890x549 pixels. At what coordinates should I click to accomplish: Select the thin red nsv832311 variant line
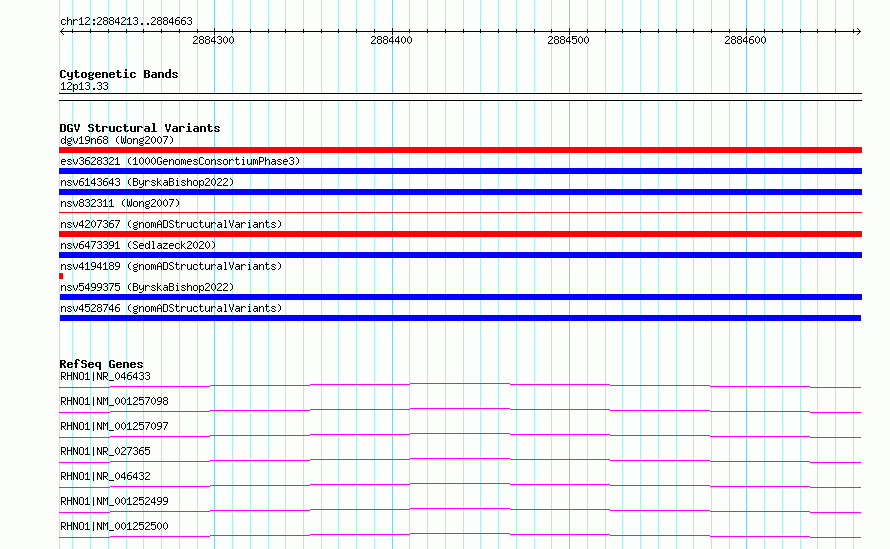pyautogui.click(x=460, y=212)
